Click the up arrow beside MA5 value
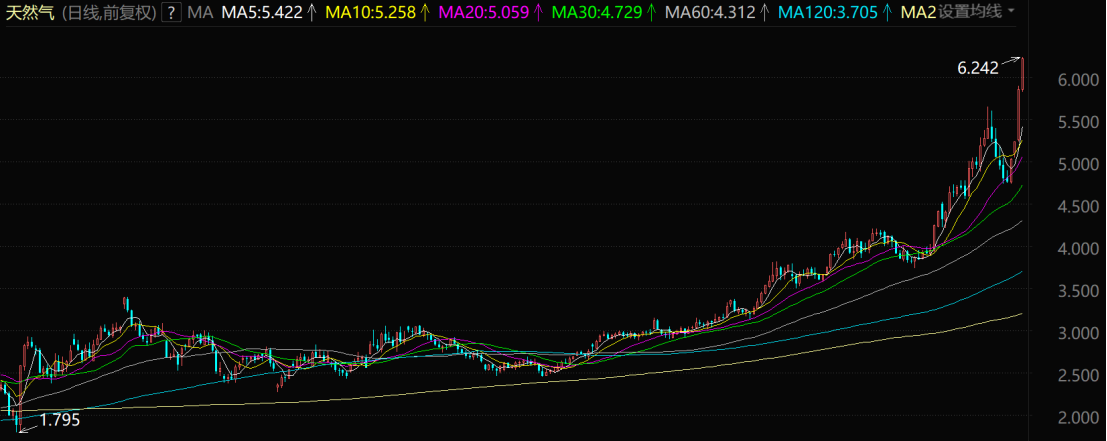Image resolution: width=1107 pixels, height=441 pixels. pos(311,13)
